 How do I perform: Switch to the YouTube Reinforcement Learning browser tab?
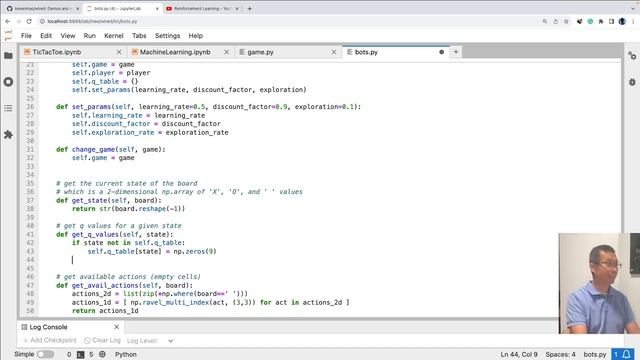click(202, 8)
